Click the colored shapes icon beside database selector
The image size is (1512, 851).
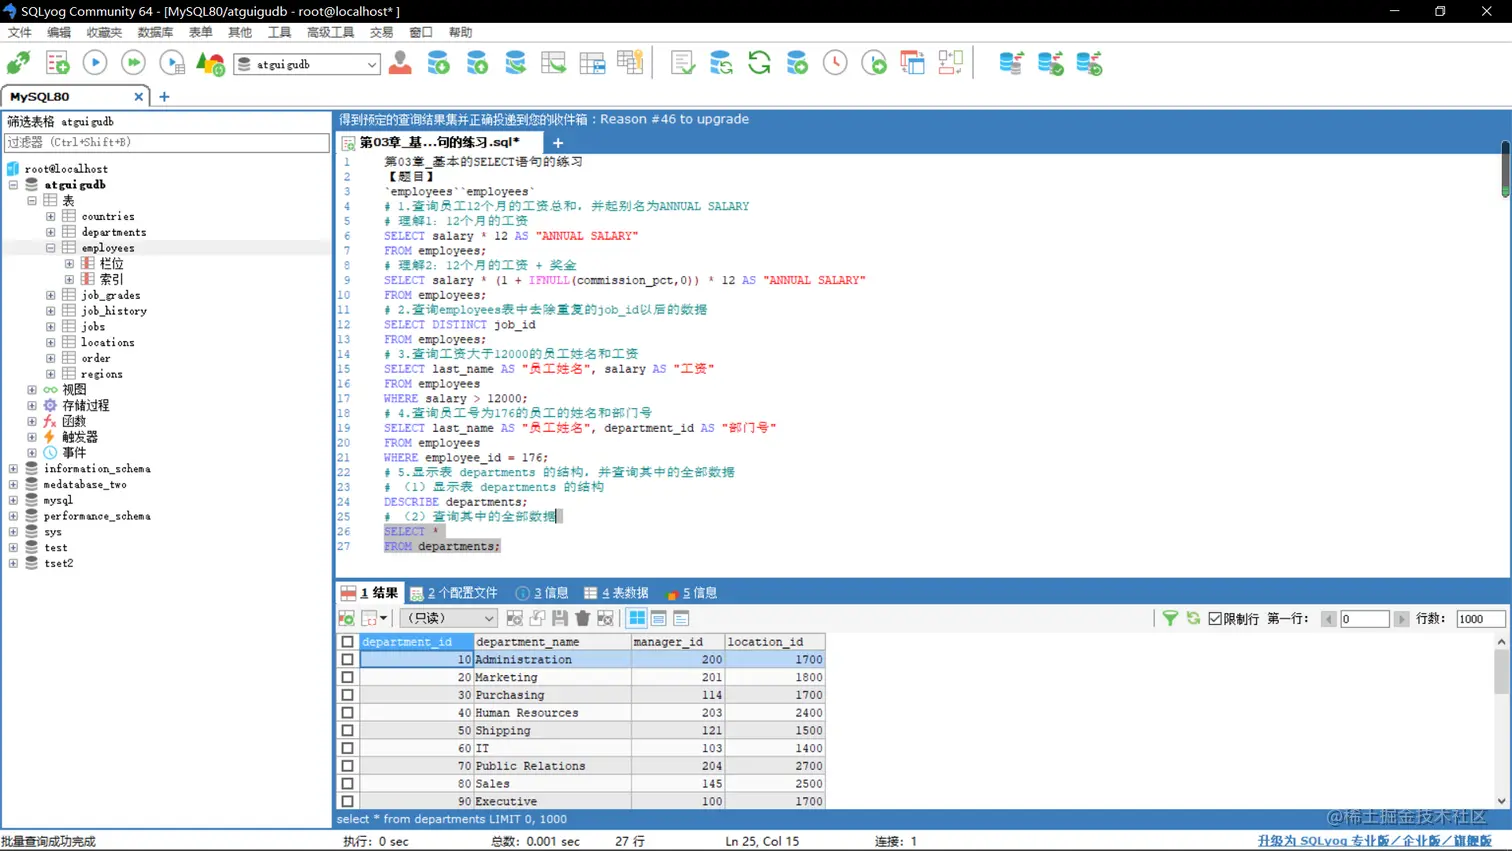click(210, 63)
